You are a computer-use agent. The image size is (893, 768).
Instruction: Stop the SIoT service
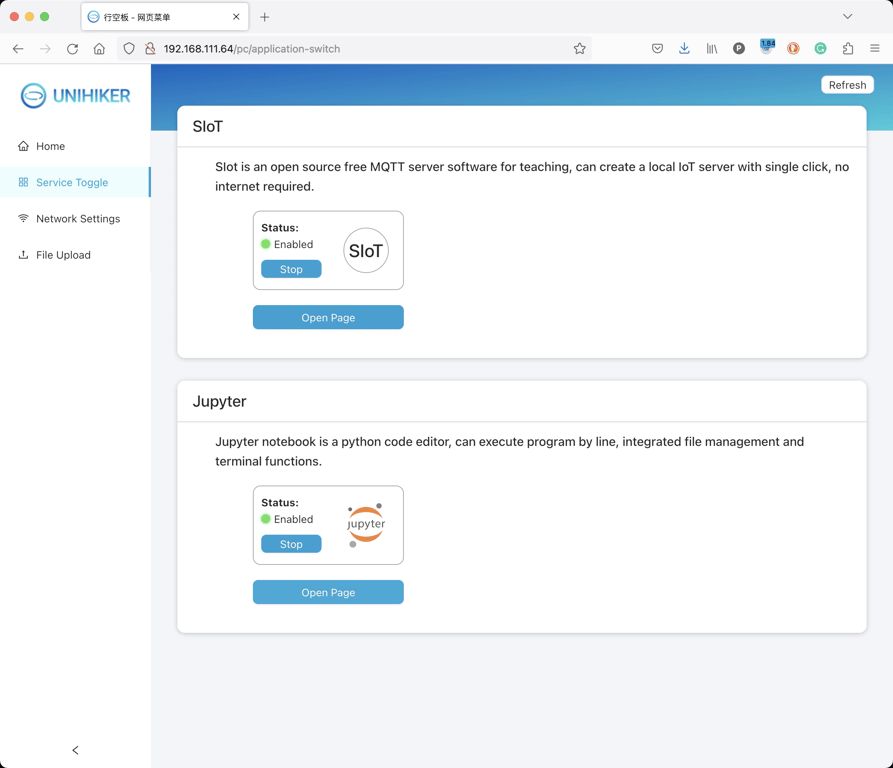point(291,269)
